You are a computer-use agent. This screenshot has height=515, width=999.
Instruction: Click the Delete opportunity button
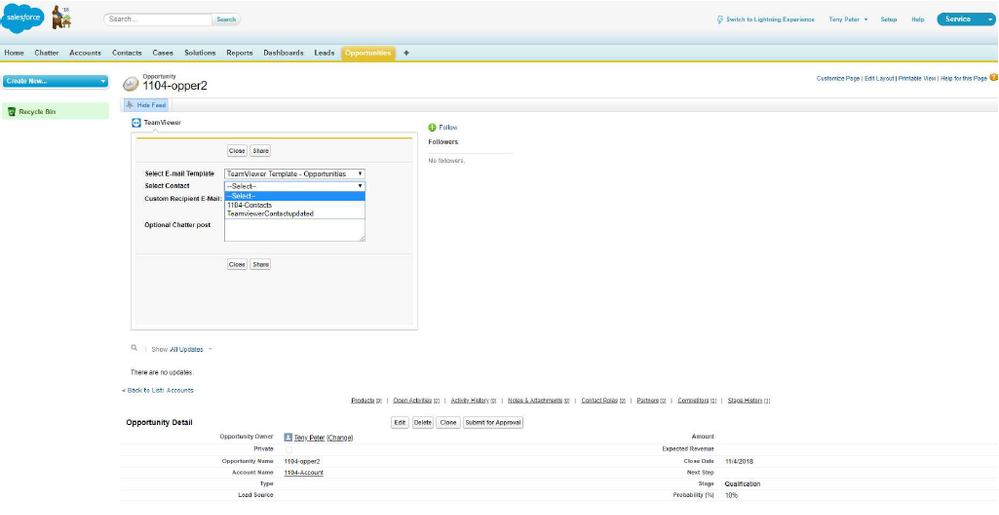pos(422,423)
